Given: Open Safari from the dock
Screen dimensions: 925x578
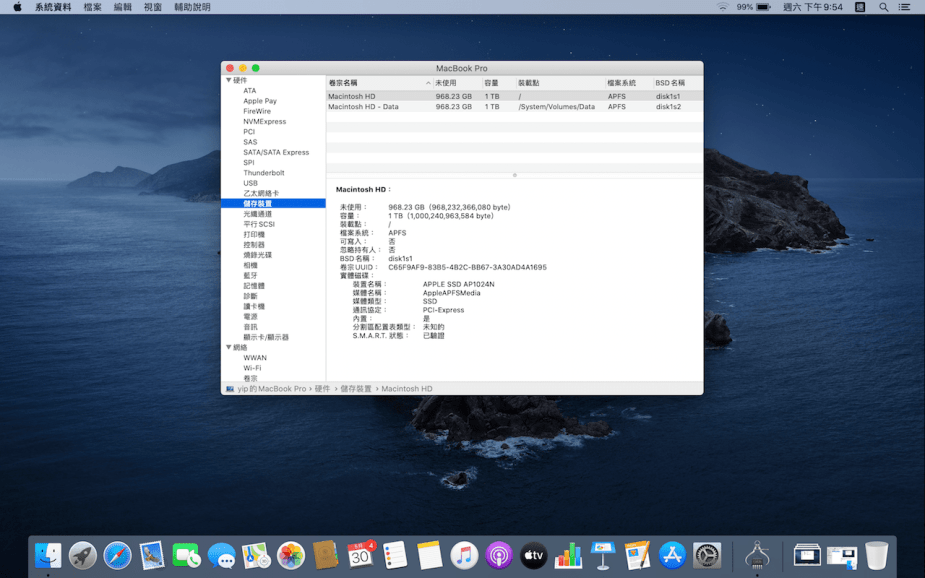Looking at the screenshot, I should [117, 555].
